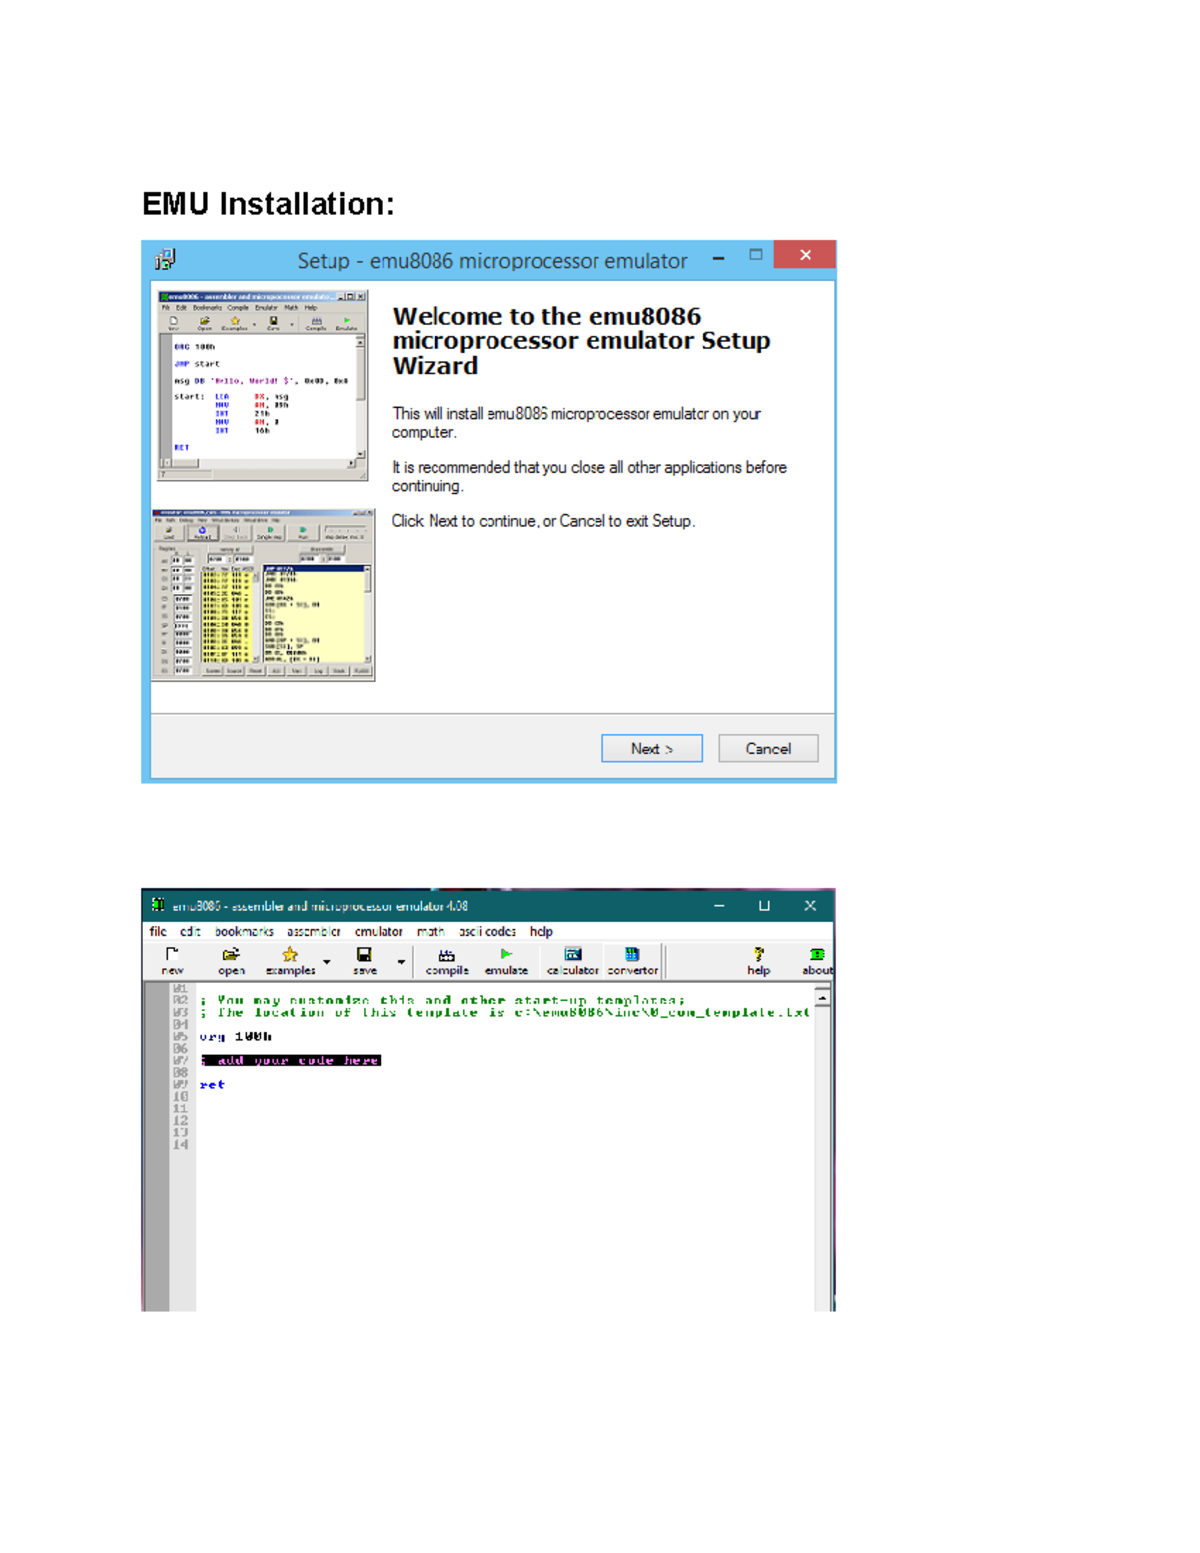Click the highlighted 'add your code here' line

(x=291, y=1060)
